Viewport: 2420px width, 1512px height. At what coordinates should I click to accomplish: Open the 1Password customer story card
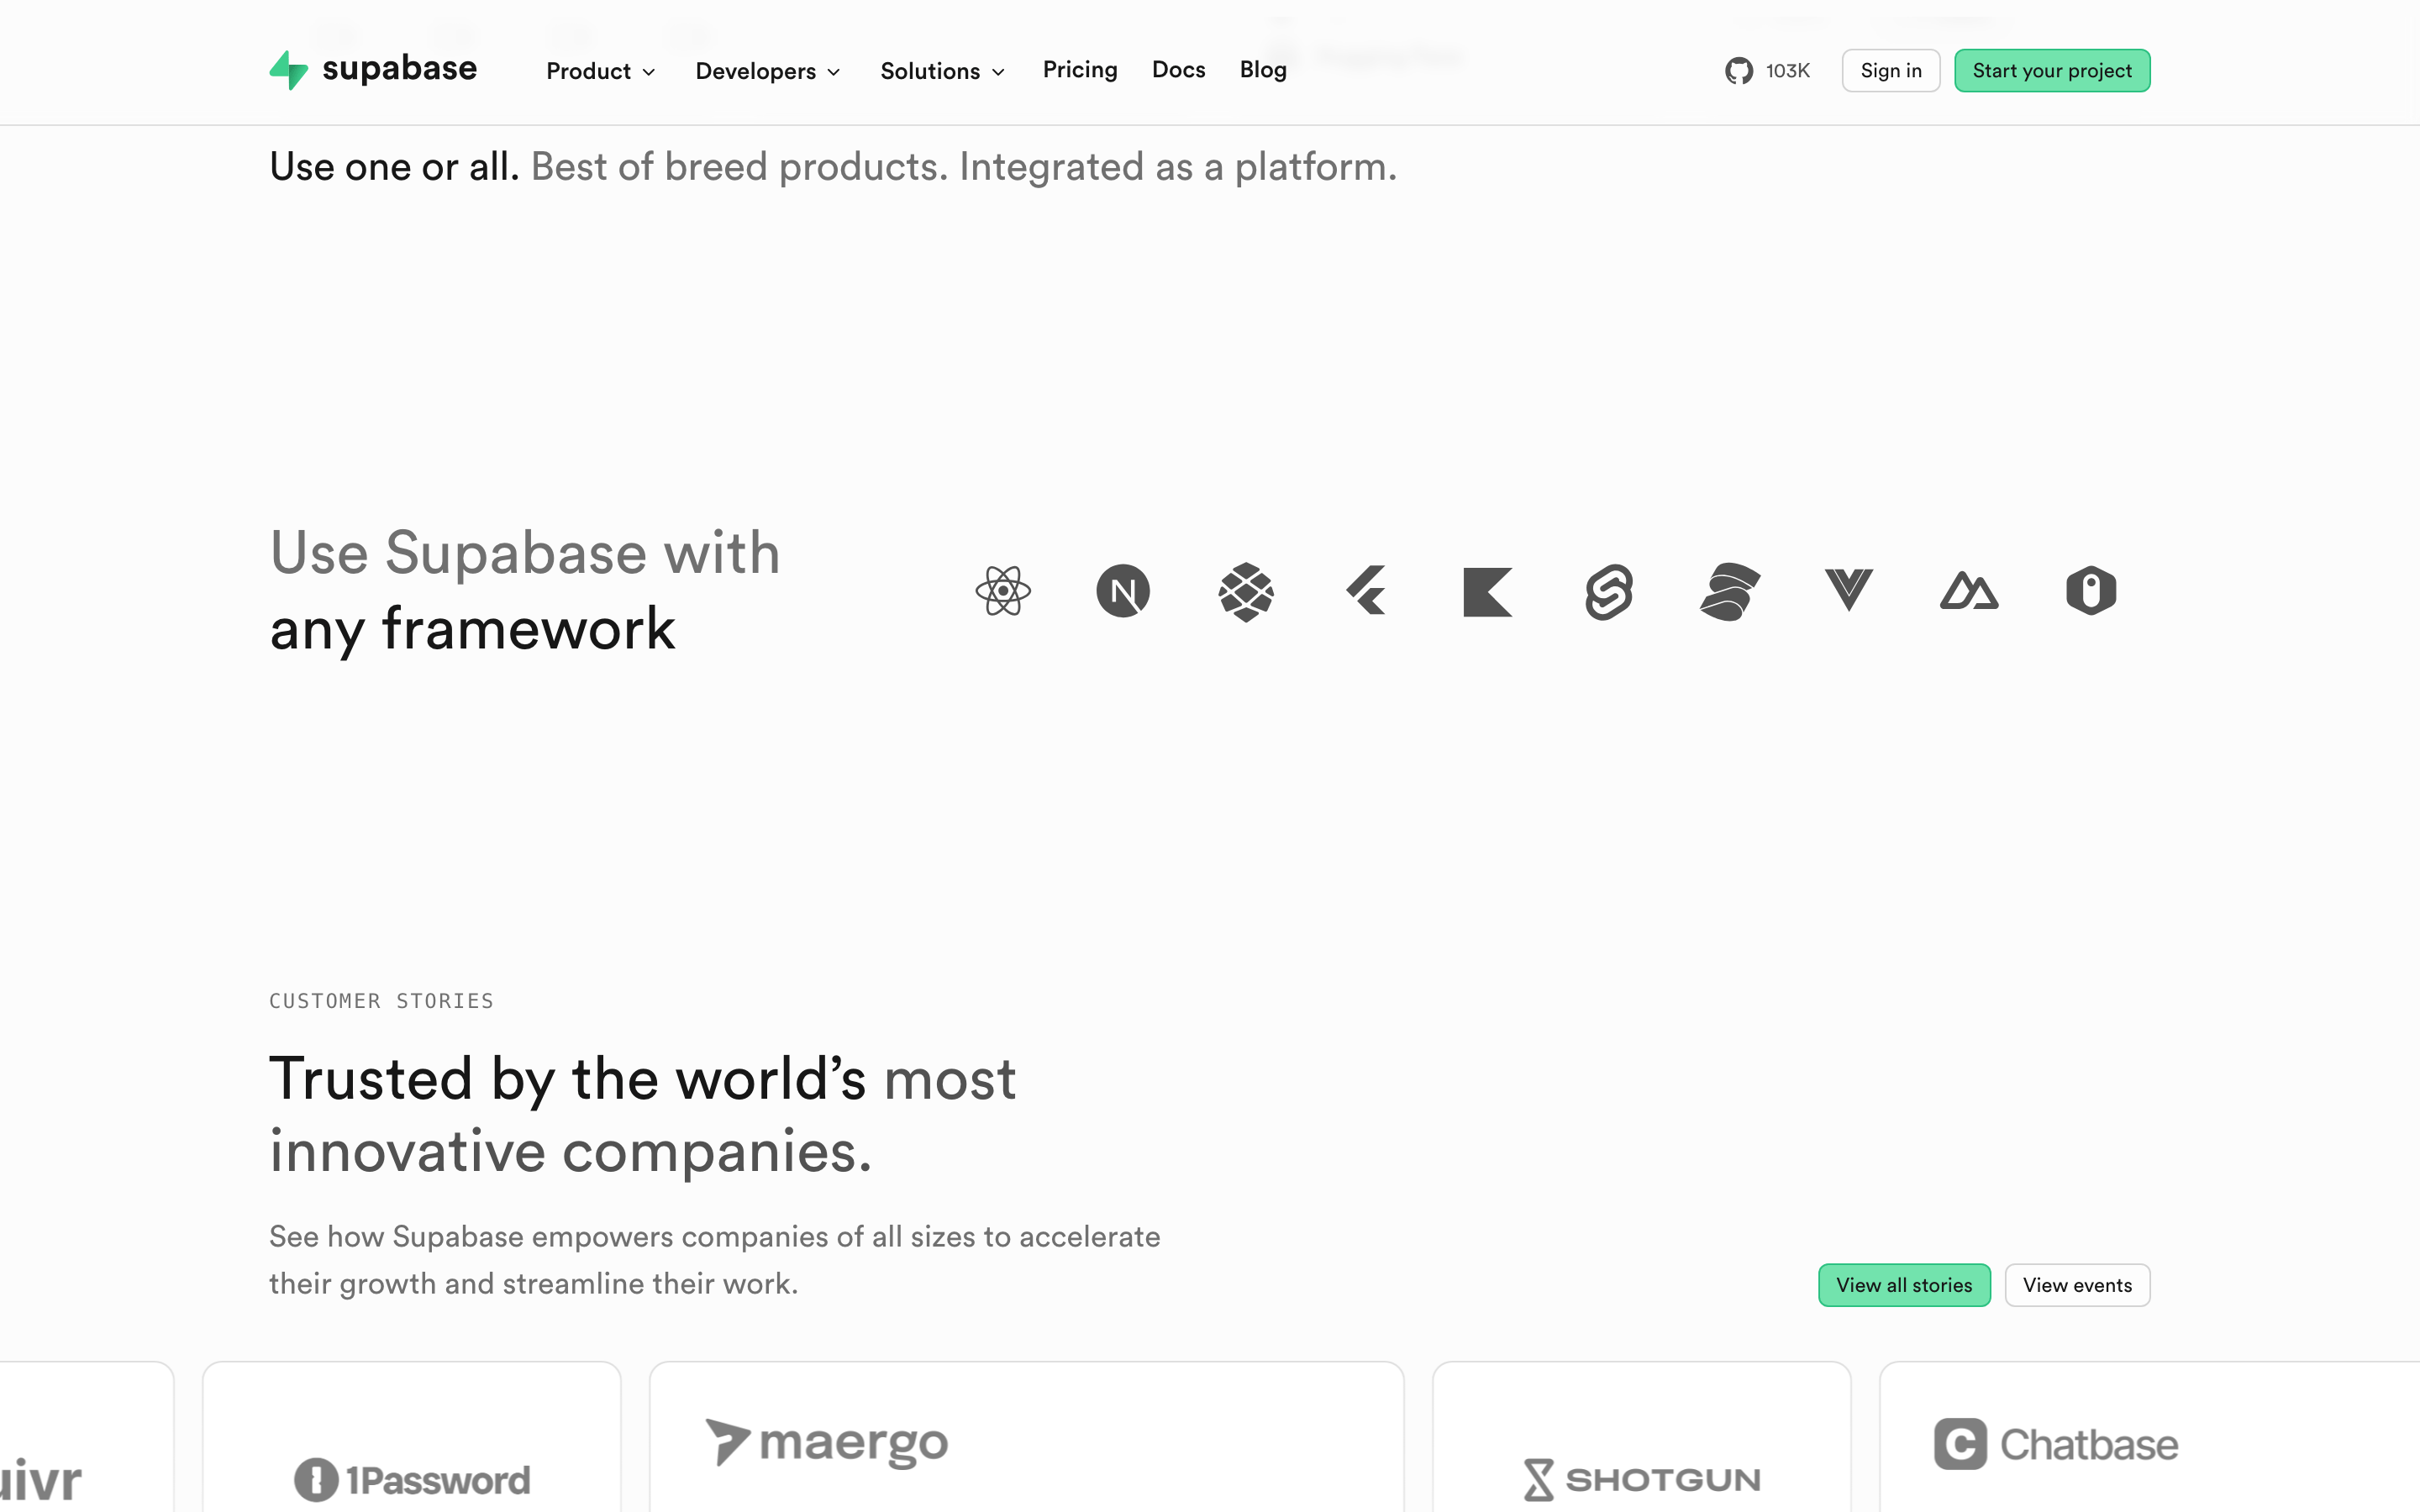[412, 1437]
